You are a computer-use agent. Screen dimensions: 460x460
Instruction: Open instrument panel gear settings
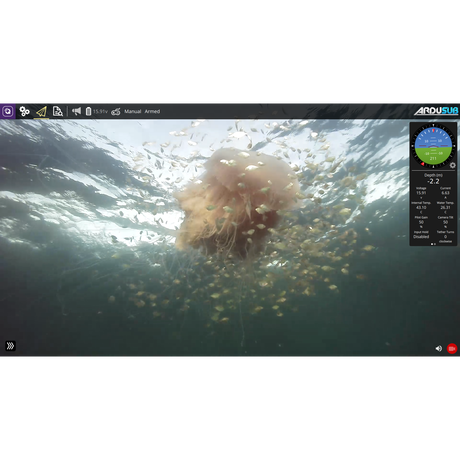(452, 165)
